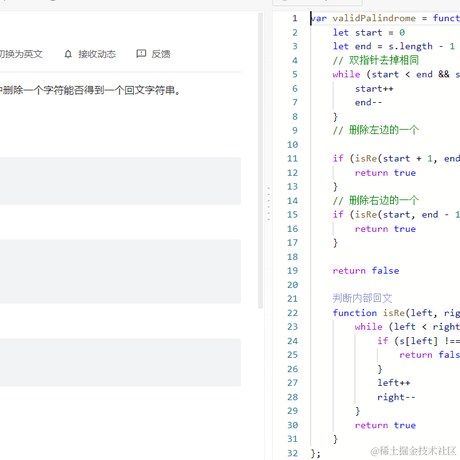Click the 'if (s[left] !==' line
Image resolution: width=460 pixels, height=460 pixels.
coord(419,341)
